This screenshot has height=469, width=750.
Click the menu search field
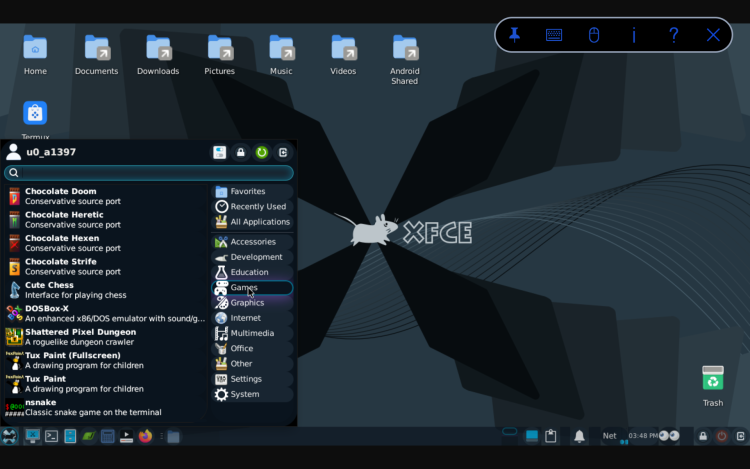149,173
